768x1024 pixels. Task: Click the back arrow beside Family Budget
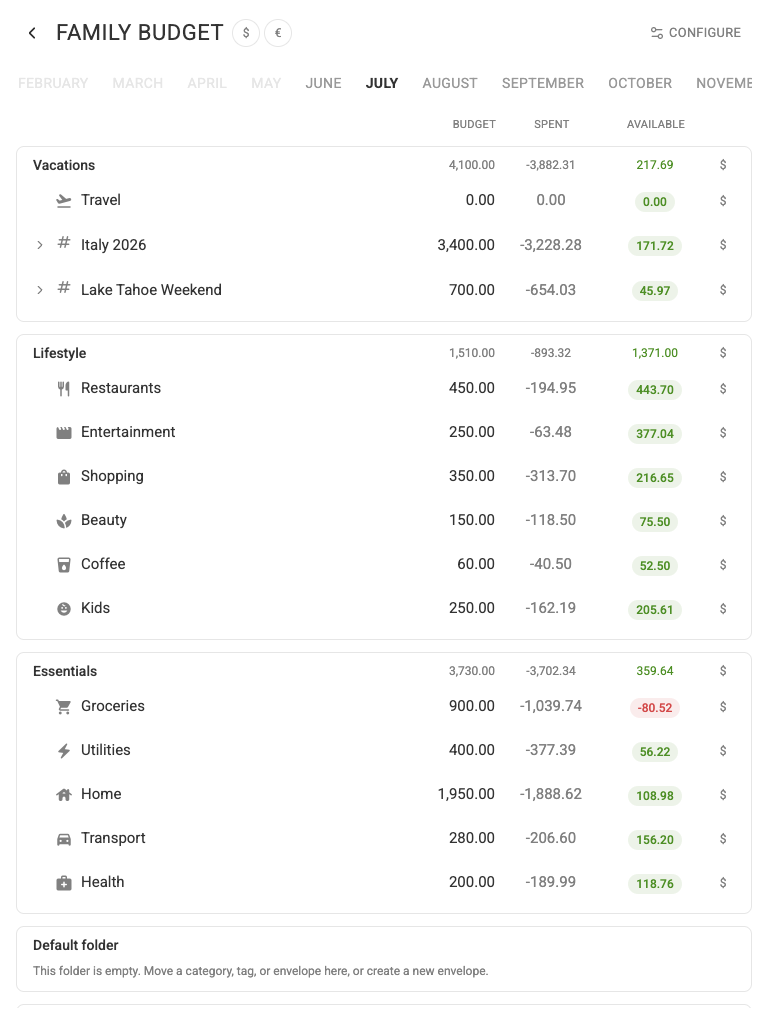pyautogui.click(x=32, y=33)
